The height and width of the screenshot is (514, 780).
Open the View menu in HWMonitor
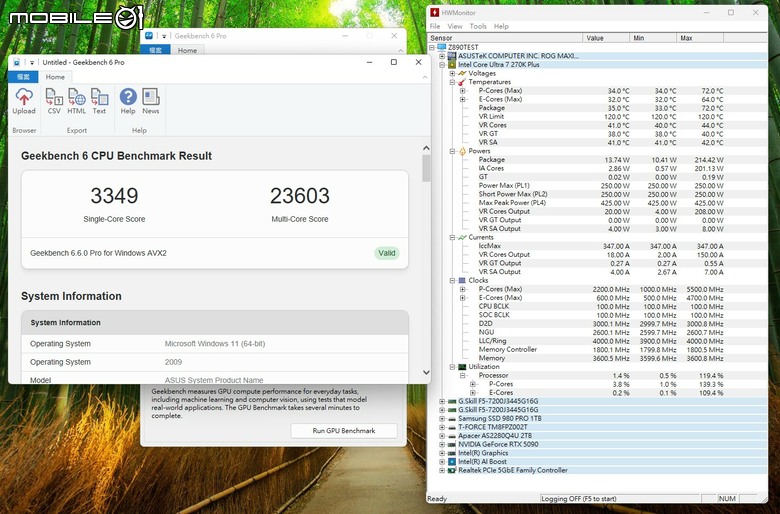coord(455,26)
